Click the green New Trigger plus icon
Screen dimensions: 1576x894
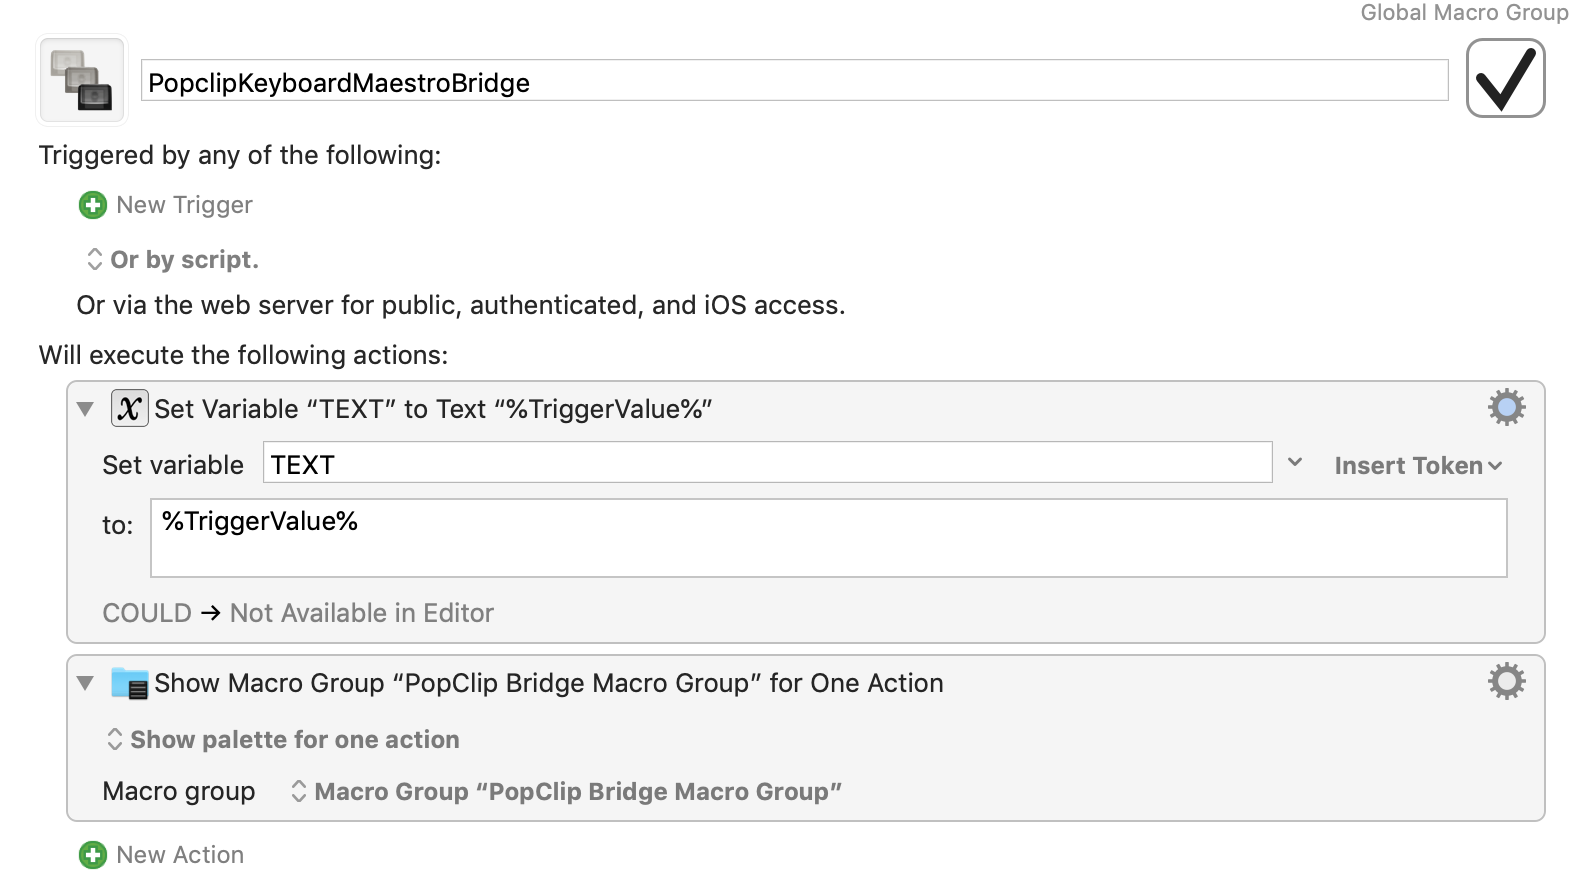pos(93,205)
